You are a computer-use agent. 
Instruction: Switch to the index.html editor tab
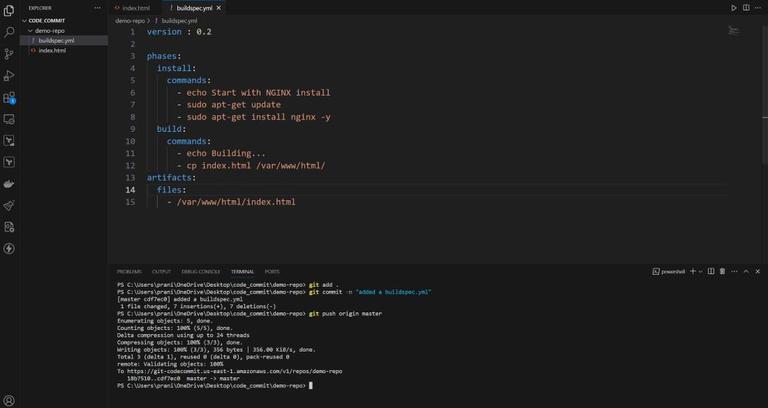[x=132, y=8]
